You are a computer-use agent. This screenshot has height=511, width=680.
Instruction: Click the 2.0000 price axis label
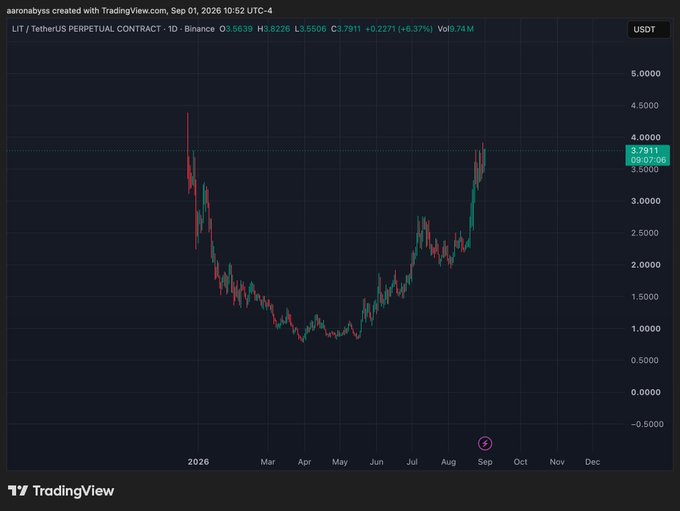point(646,265)
